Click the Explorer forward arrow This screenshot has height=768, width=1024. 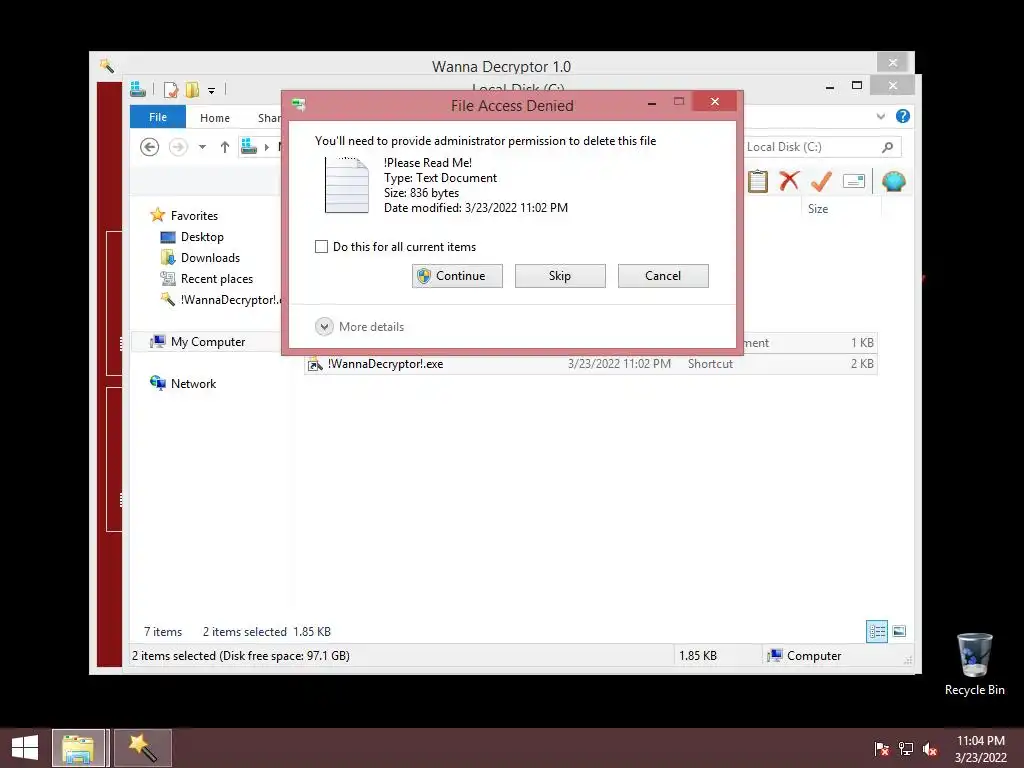(178, 147)
